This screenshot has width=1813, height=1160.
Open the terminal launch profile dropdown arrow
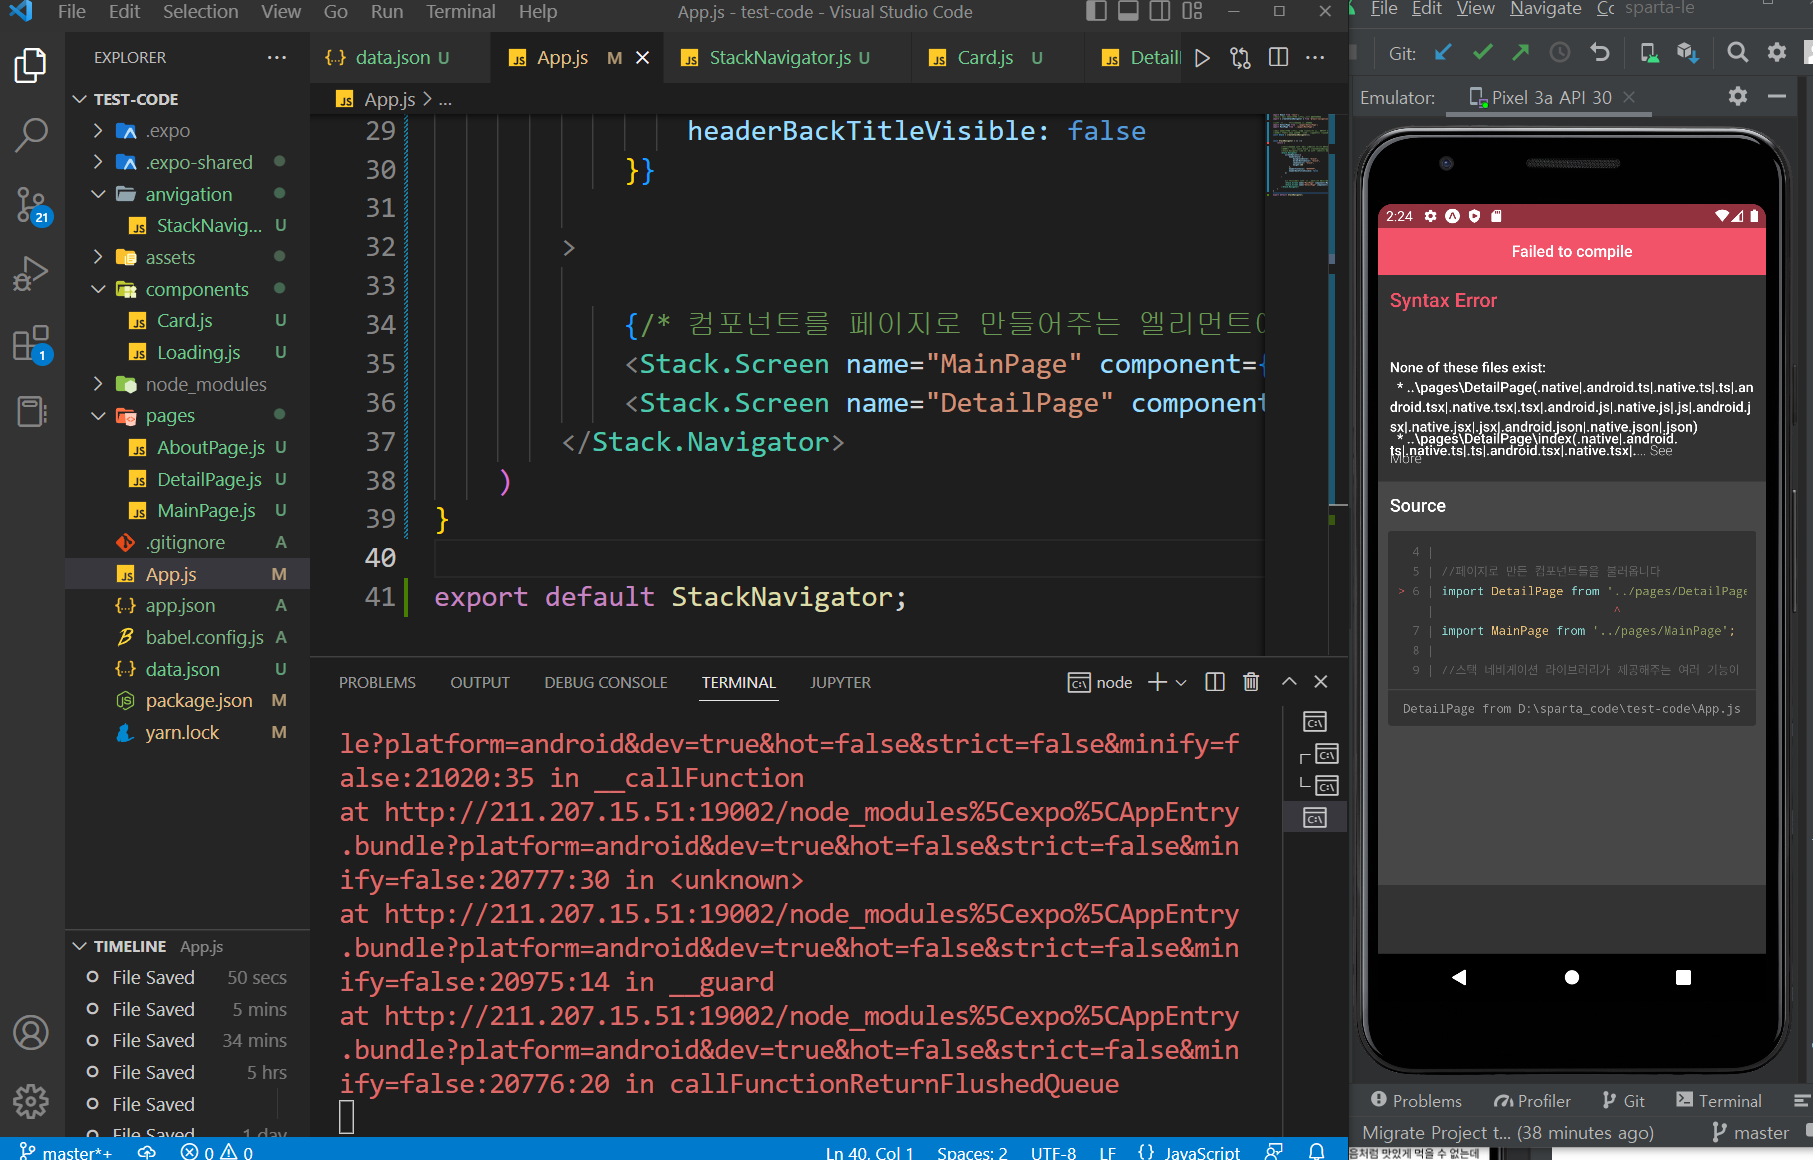tap(1181, 682)
